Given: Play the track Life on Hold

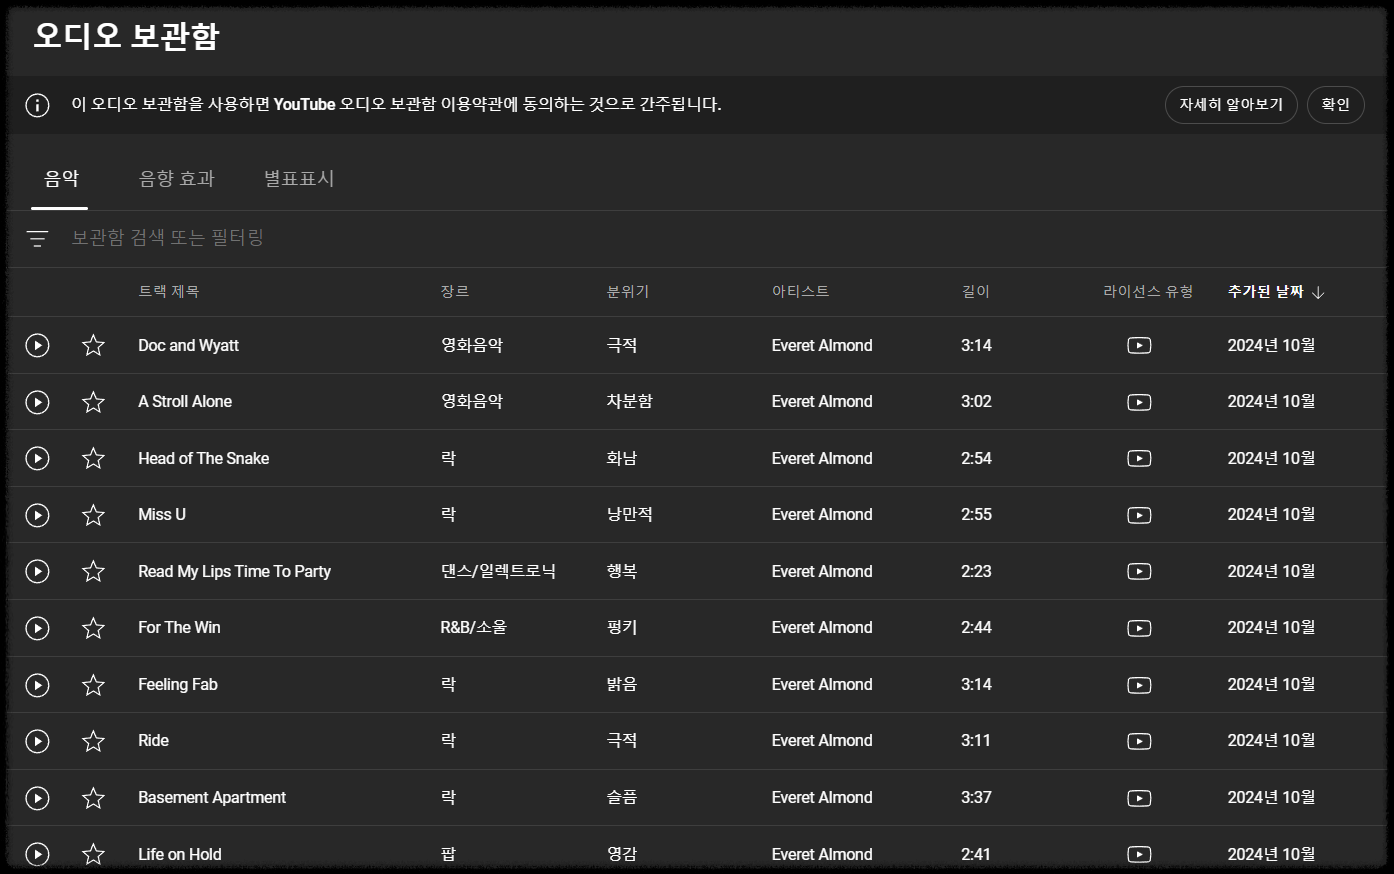Looking at the screenshot, I should [x=37, y=854].
